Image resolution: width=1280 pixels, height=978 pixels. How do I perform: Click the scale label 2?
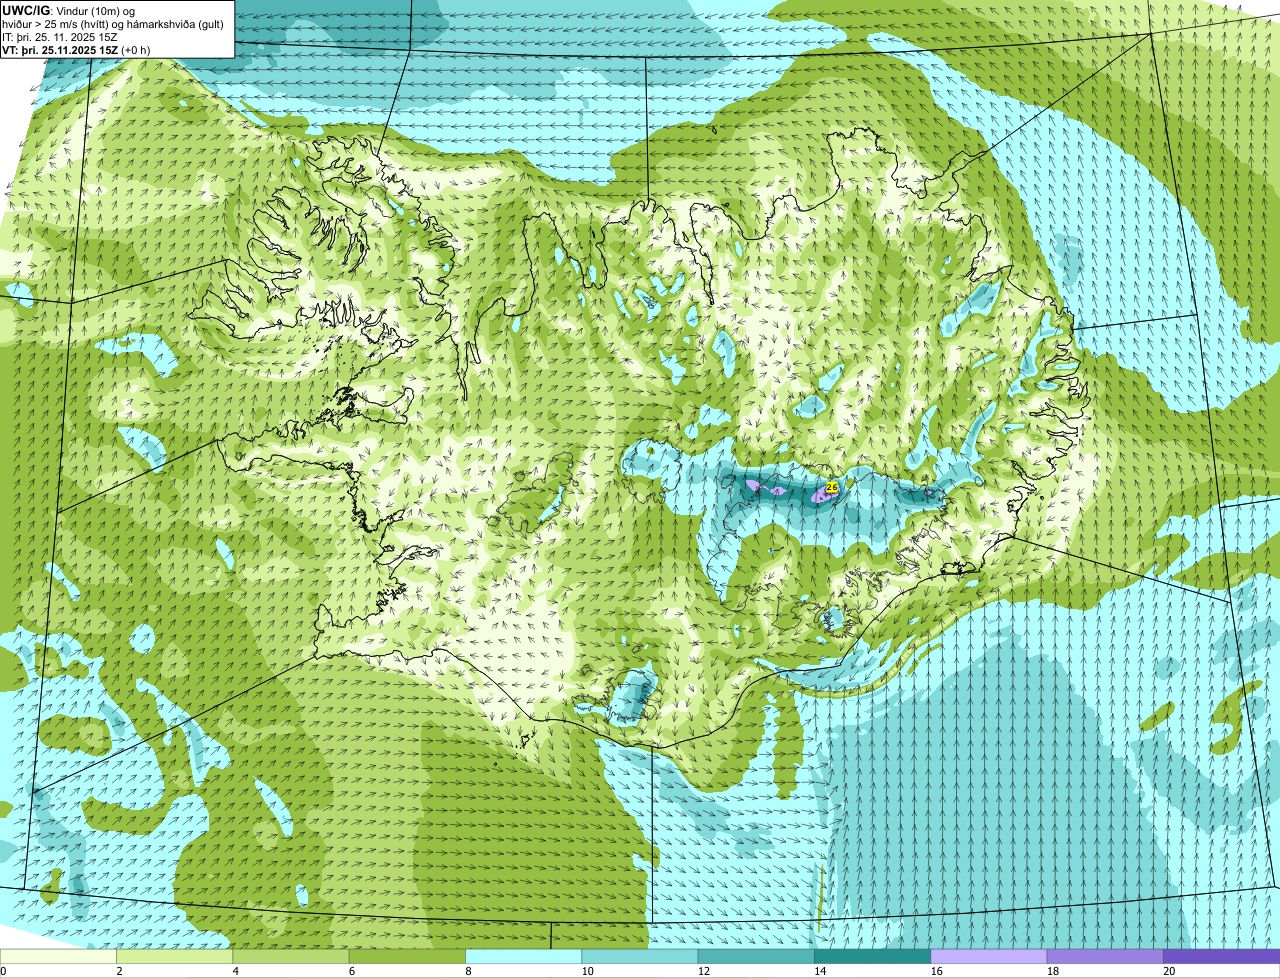118,971
